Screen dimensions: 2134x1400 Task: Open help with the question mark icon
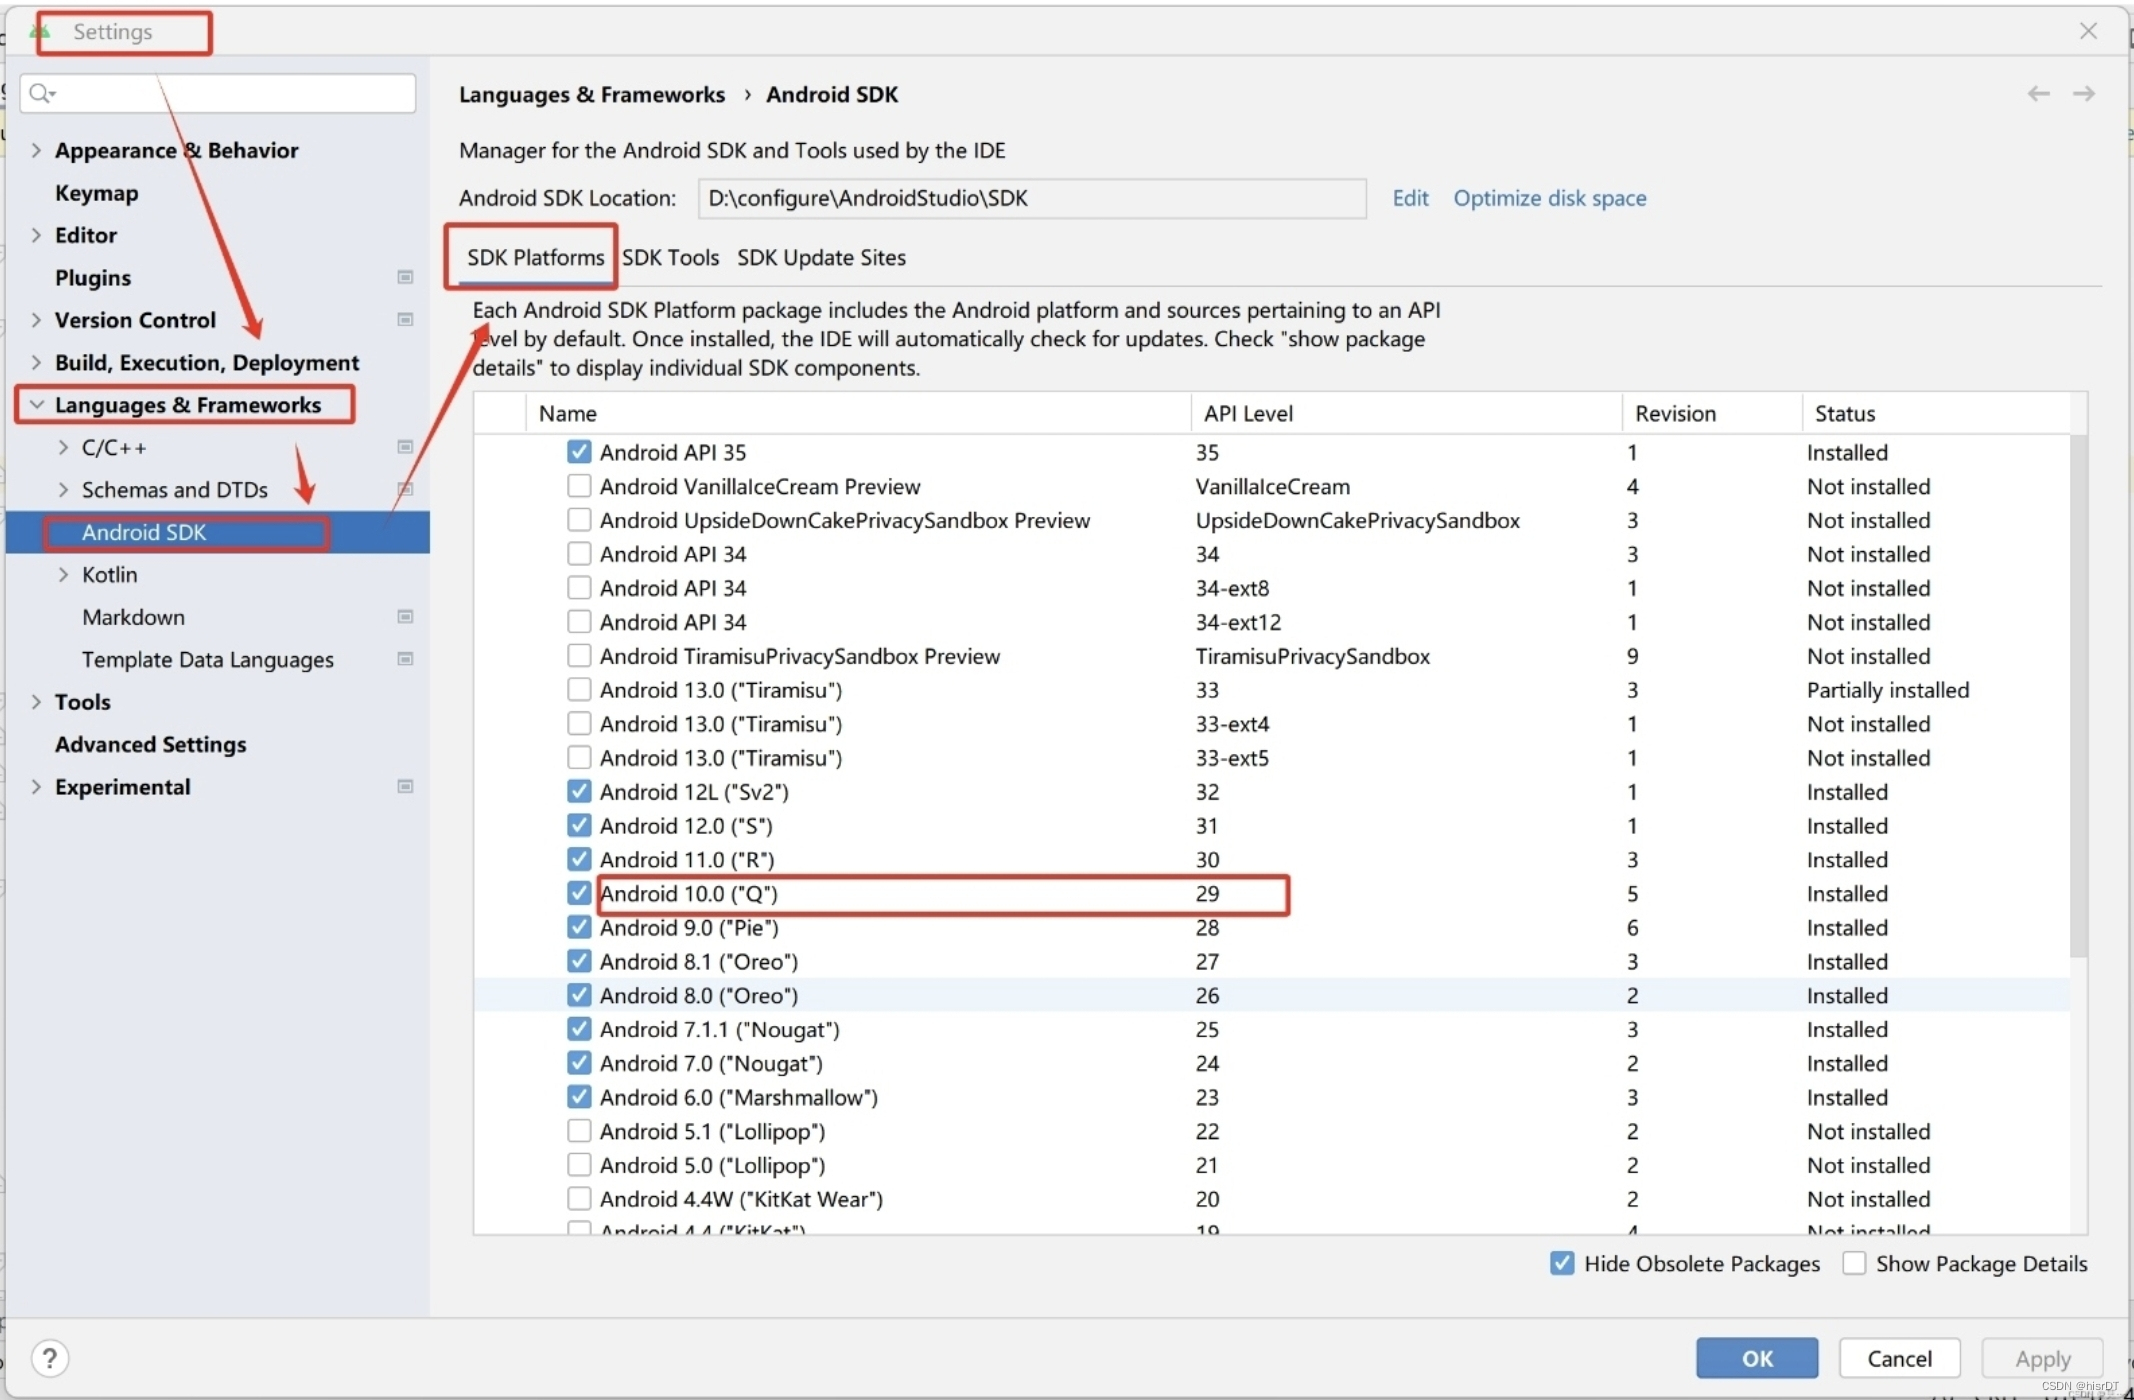pyautogui.click(x=50, y=1358)
